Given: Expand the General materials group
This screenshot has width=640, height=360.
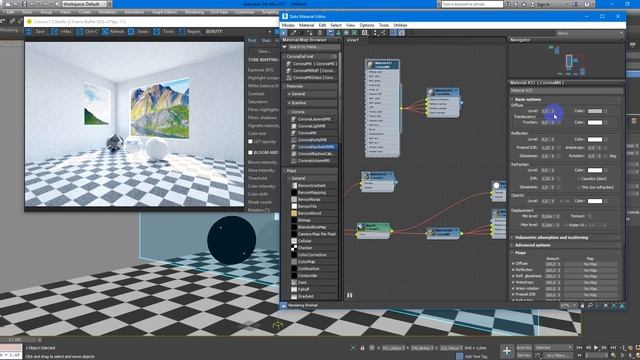Looking at the screenshot, I should [x=313, y=94].
